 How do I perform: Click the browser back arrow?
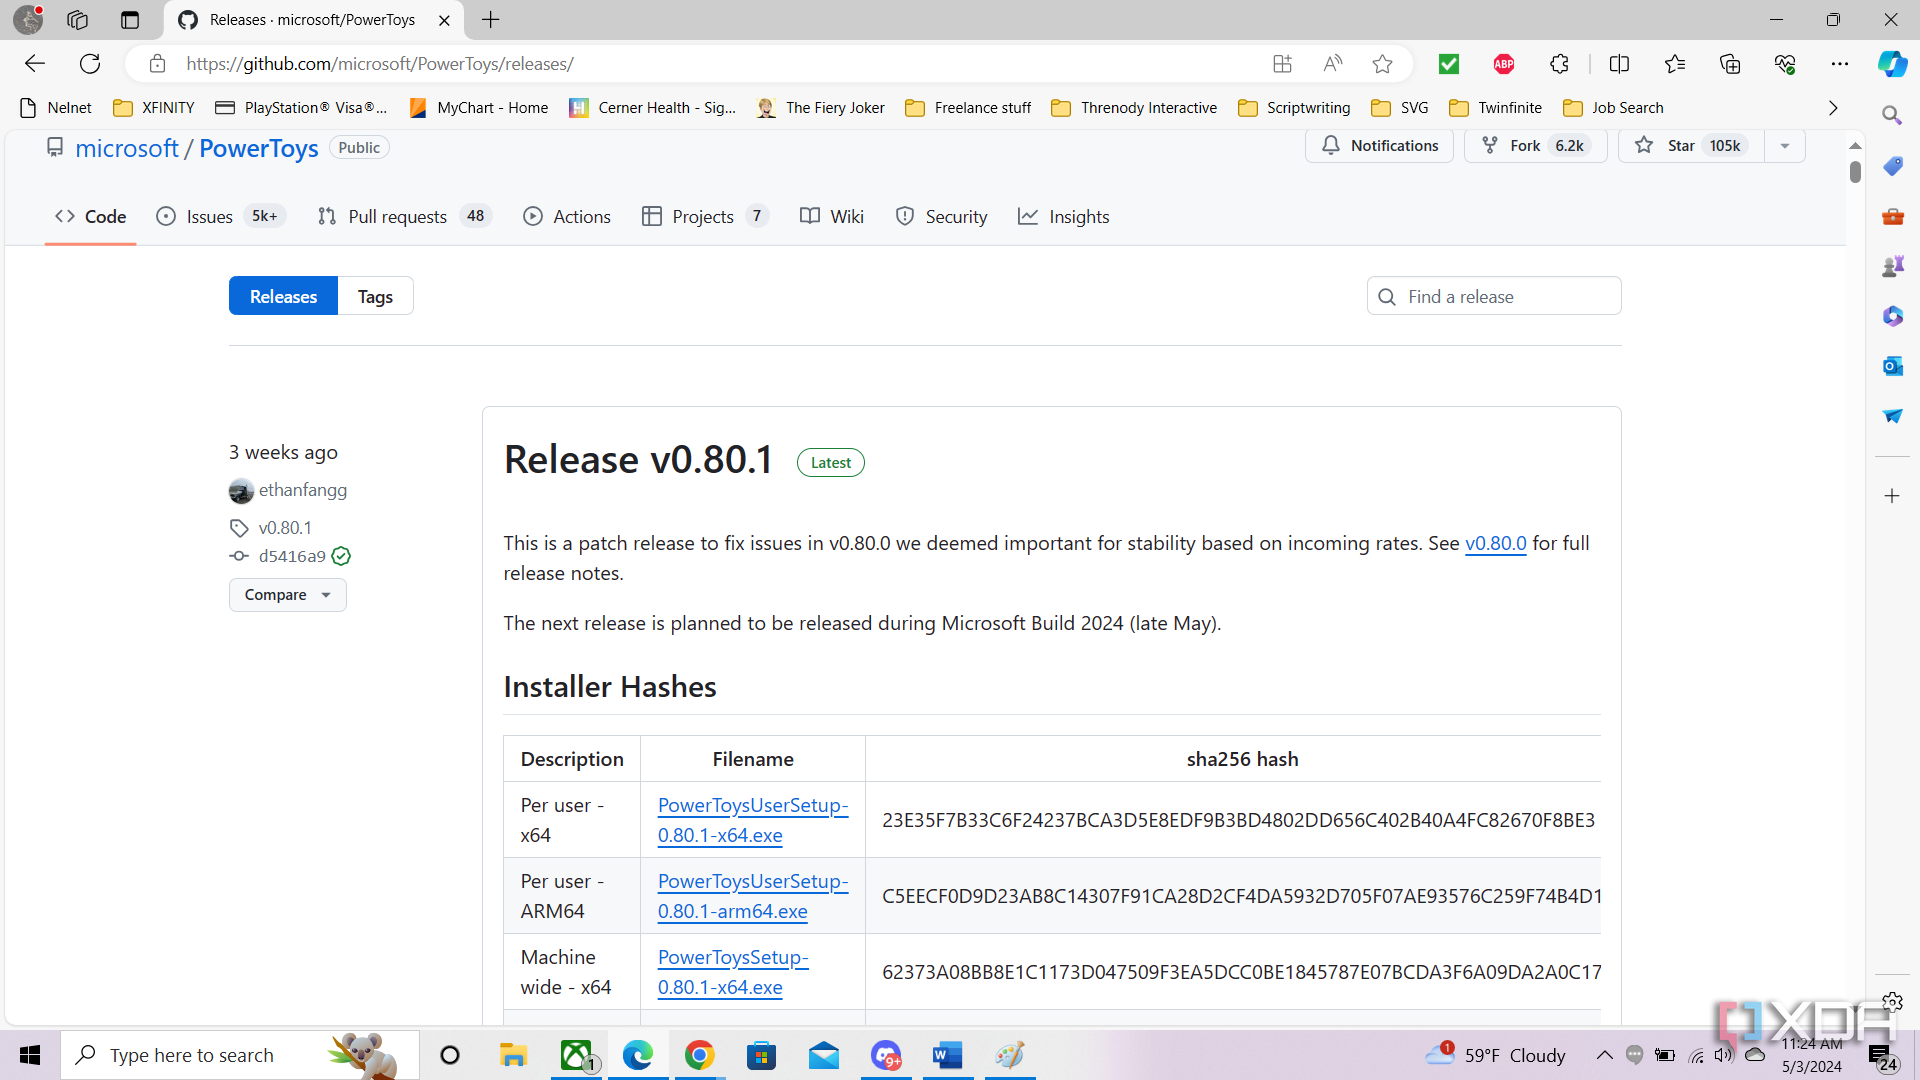pos(35,64)
